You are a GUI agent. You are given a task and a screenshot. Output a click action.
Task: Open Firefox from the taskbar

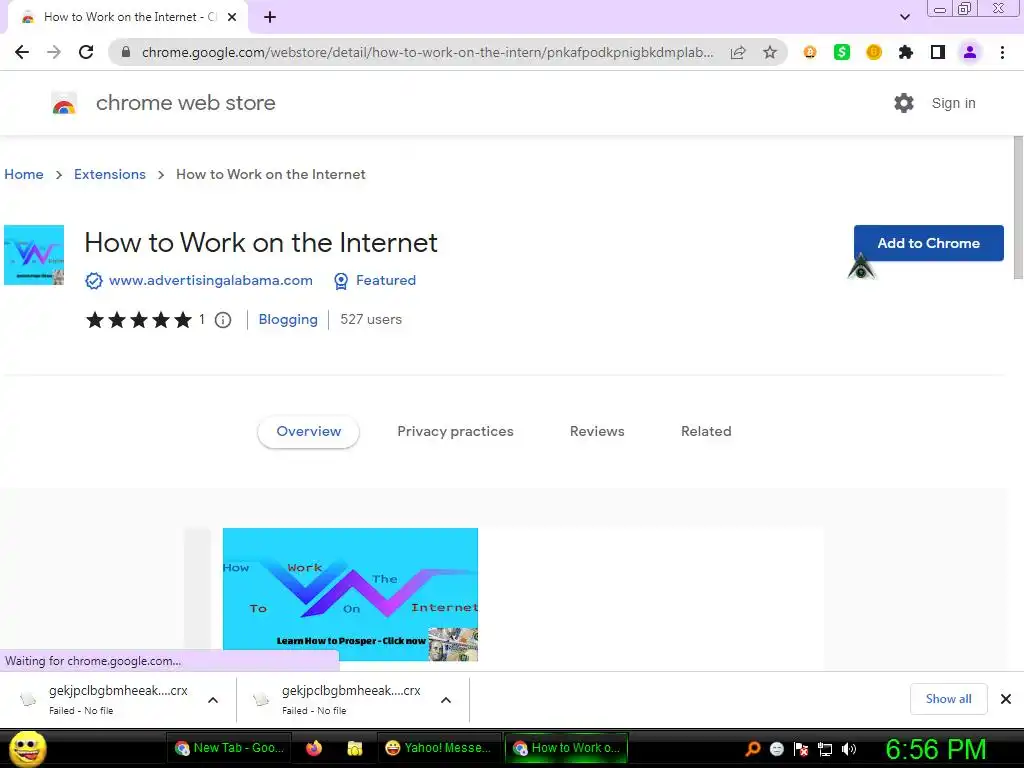314,748
